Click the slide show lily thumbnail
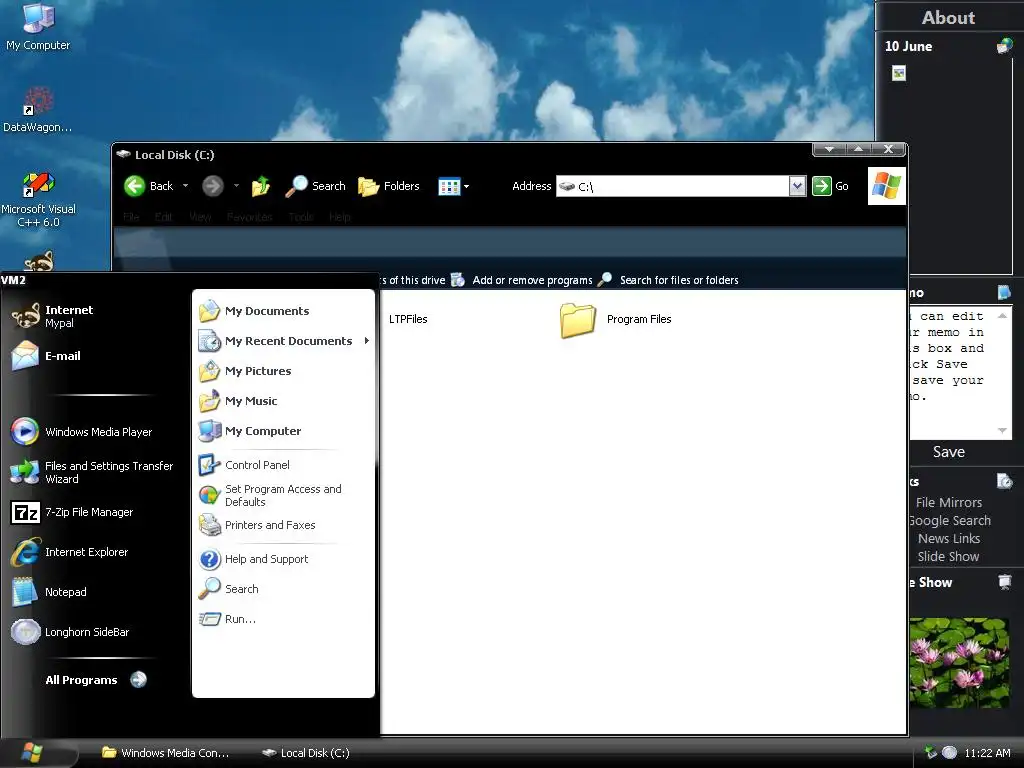 coord(959,663)
